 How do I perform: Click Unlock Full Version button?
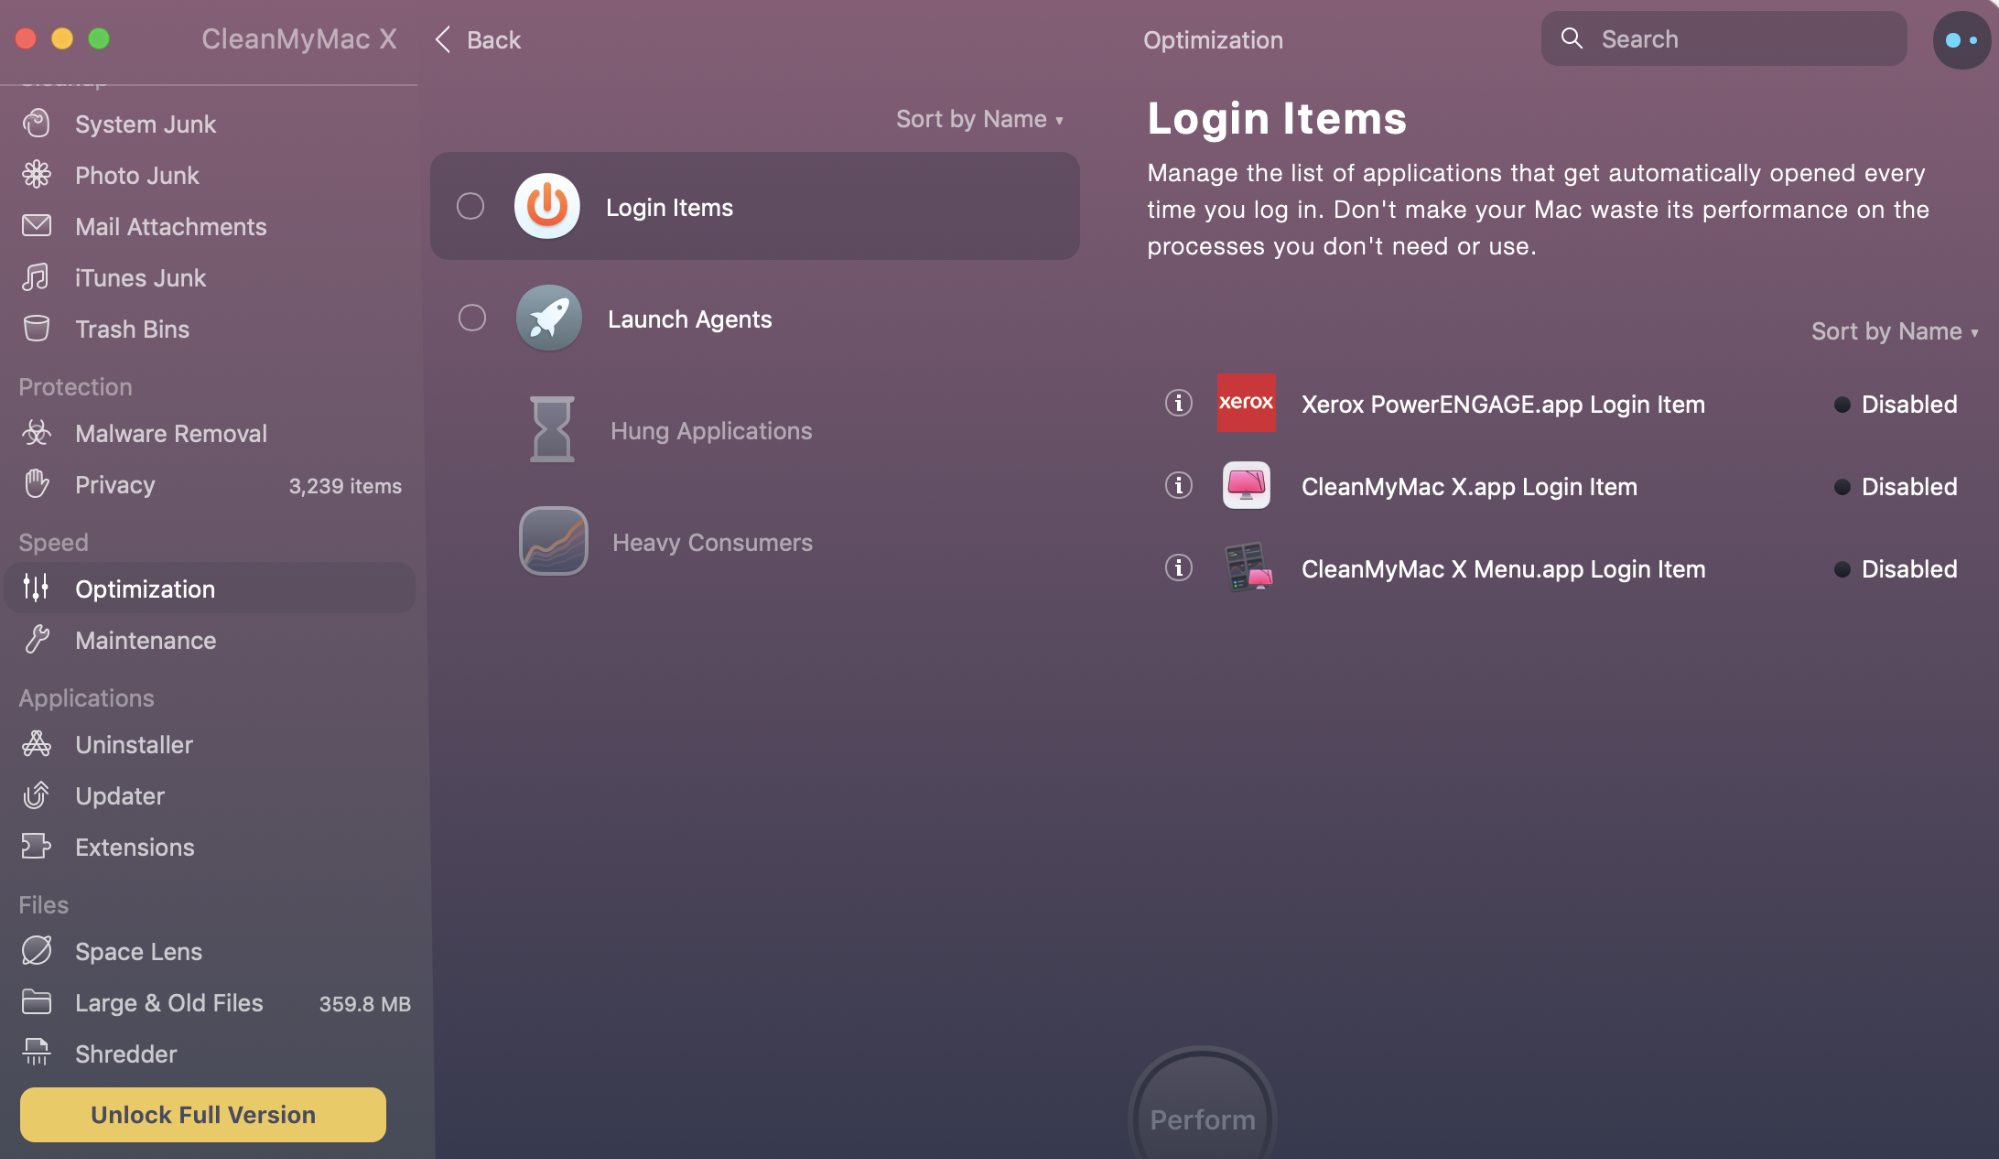coord(203,1113)
